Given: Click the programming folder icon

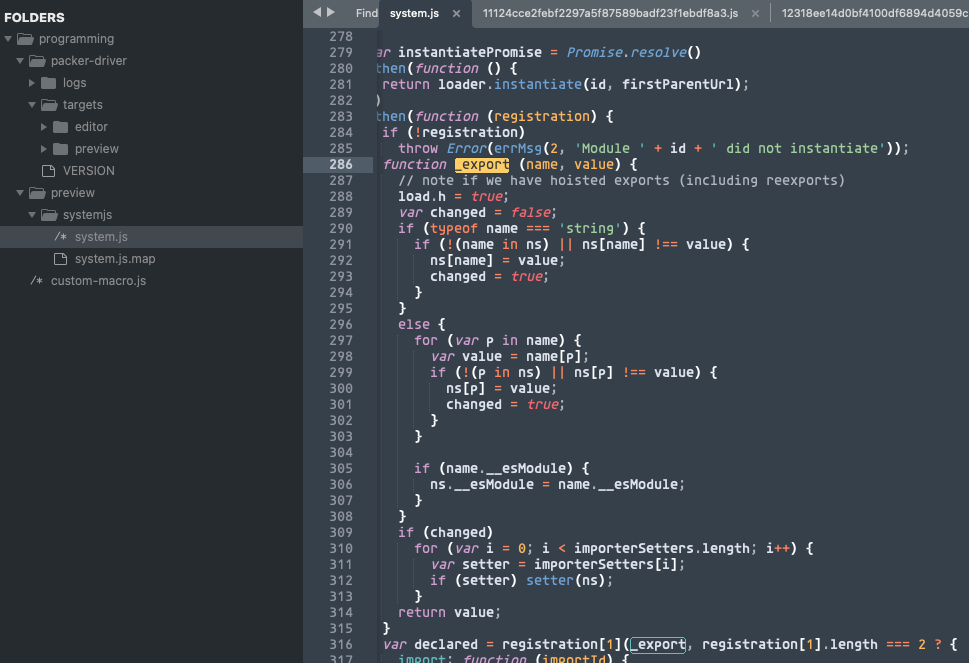Looking at the screenshot, I should coord(25,39).
